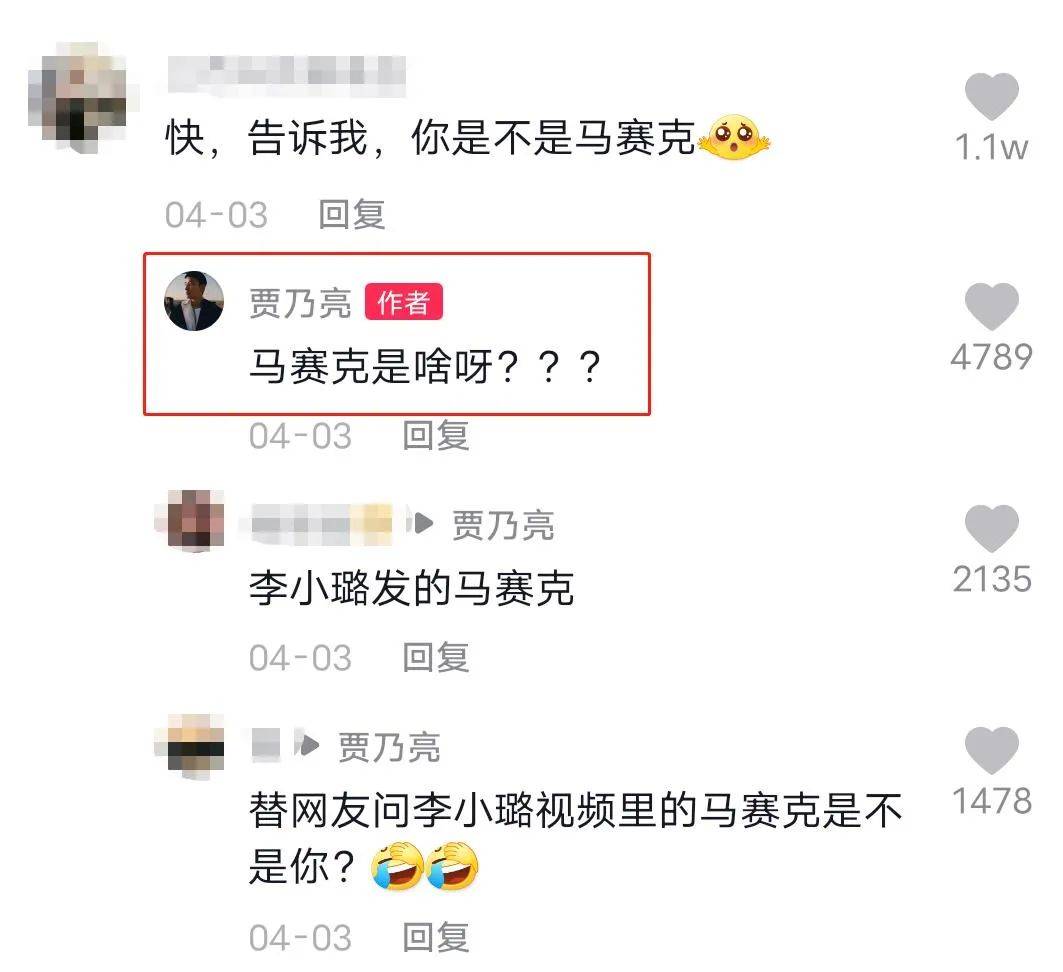Like the top comment with 1.1w likes
This screenshot has height=972, width=1063.
pos(991,96)
